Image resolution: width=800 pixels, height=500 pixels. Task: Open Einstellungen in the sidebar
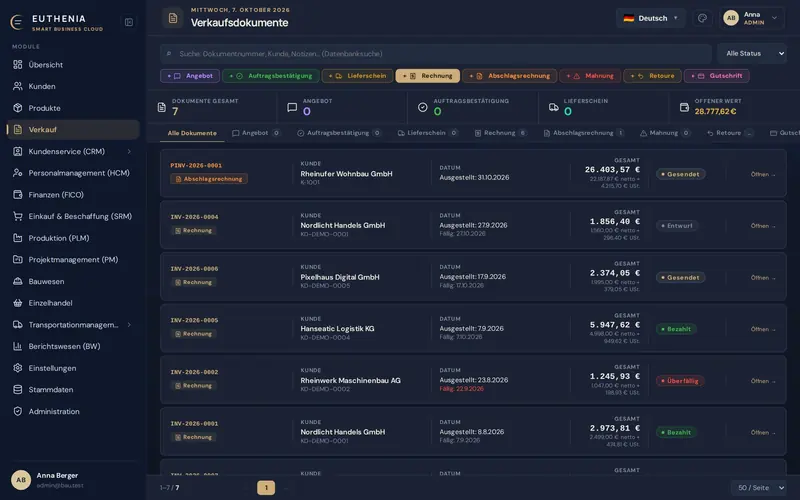[x=73, y=368]
